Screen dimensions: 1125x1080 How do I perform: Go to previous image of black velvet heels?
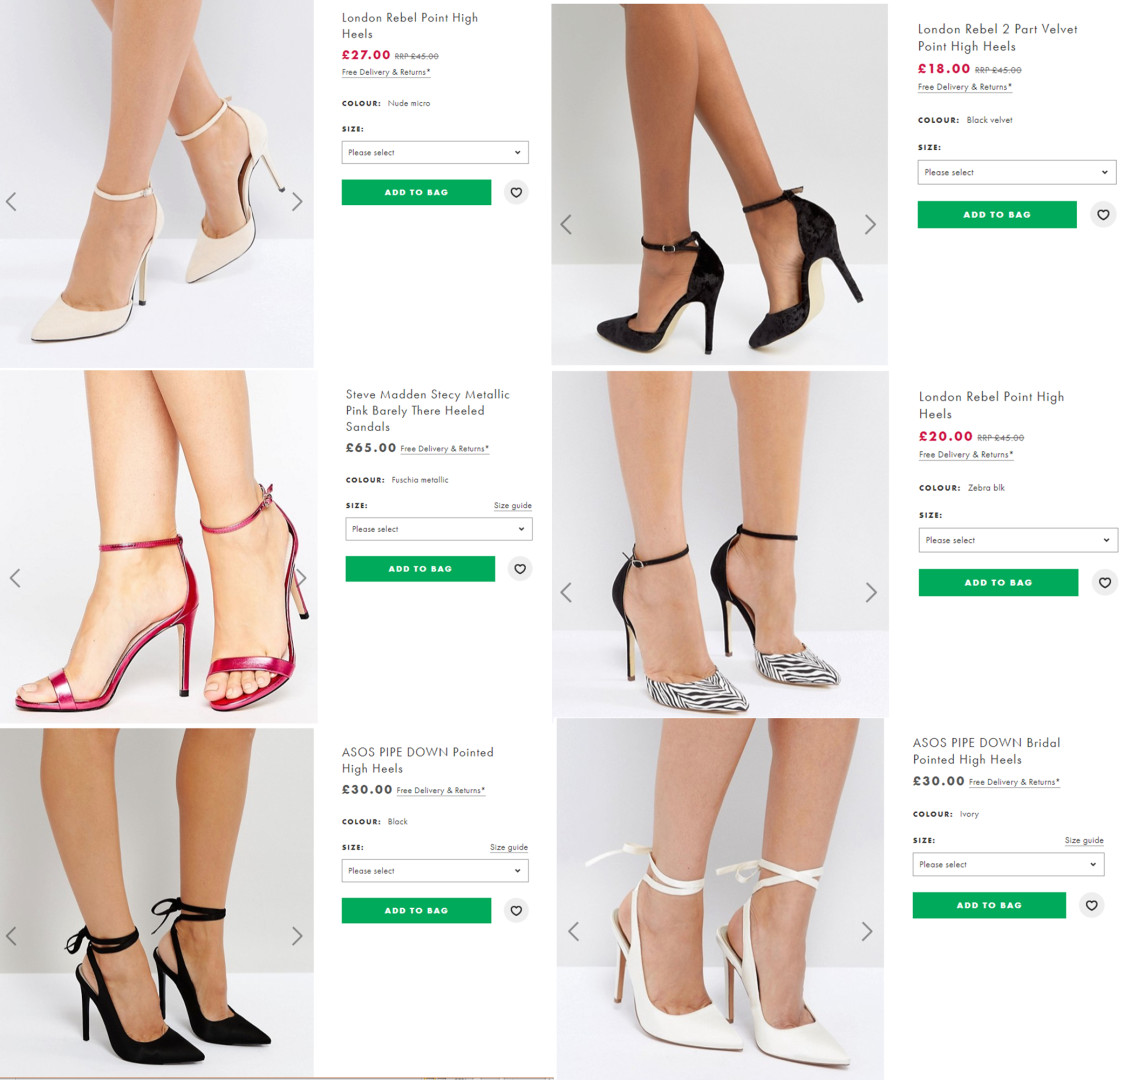coord(566,225)
